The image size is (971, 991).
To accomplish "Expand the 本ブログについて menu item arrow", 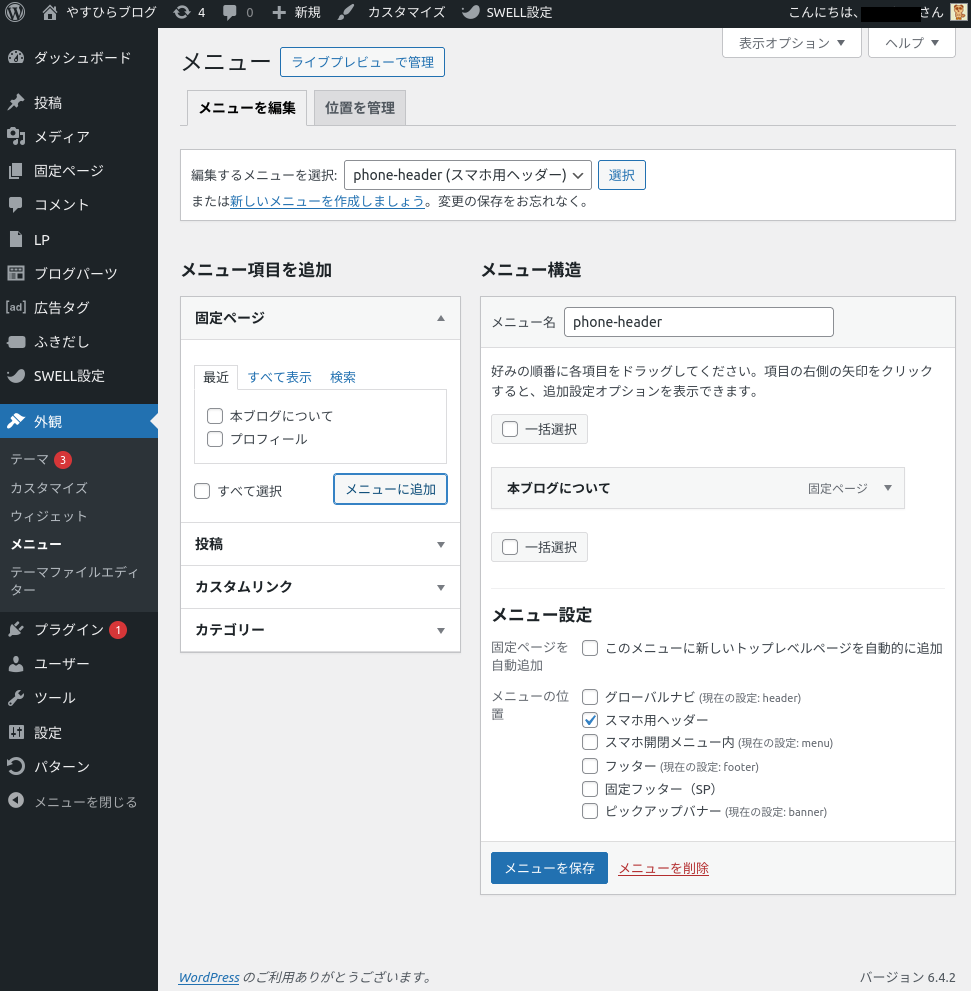I will pos(888,488).
